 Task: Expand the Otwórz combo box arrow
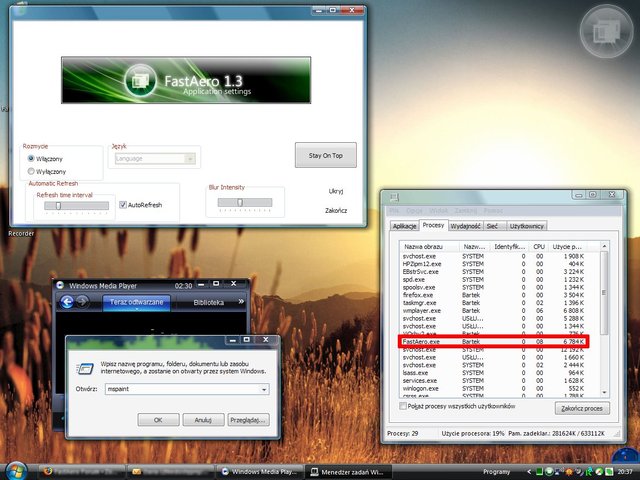264,389
